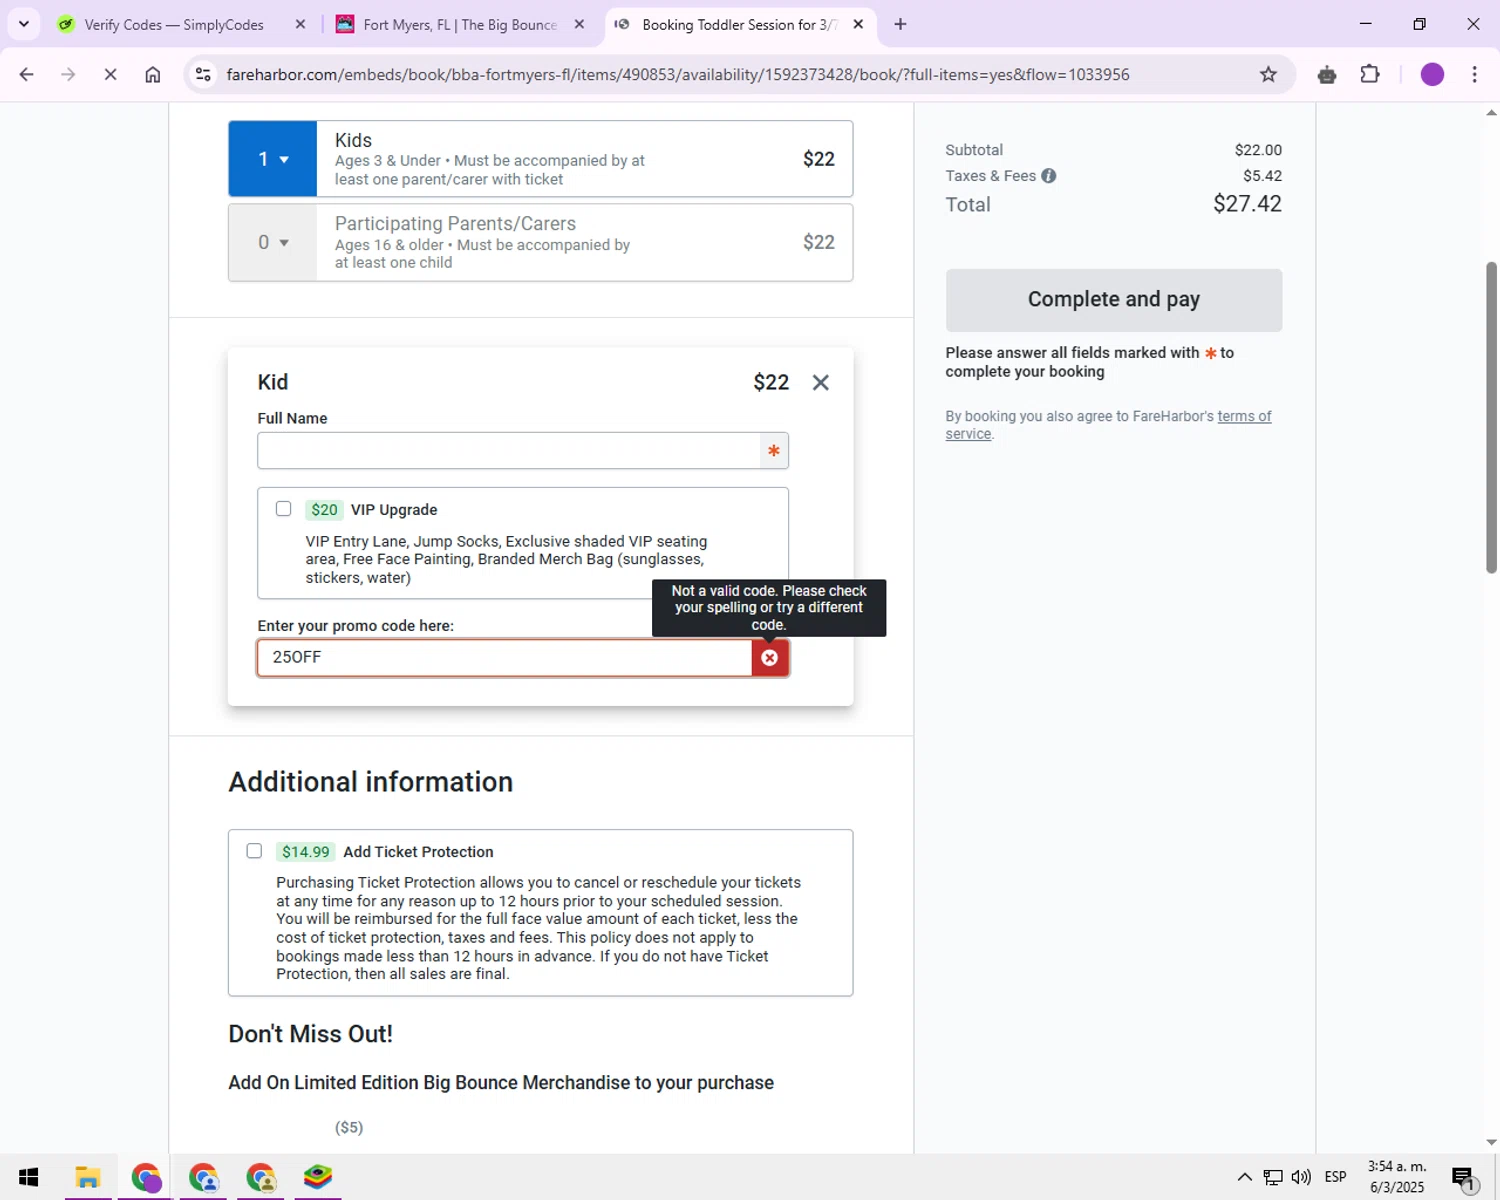This screenshot has height=1200, width=1500.
Task: Click the Don't Miss Out! heading
Action: point(311,1034)
